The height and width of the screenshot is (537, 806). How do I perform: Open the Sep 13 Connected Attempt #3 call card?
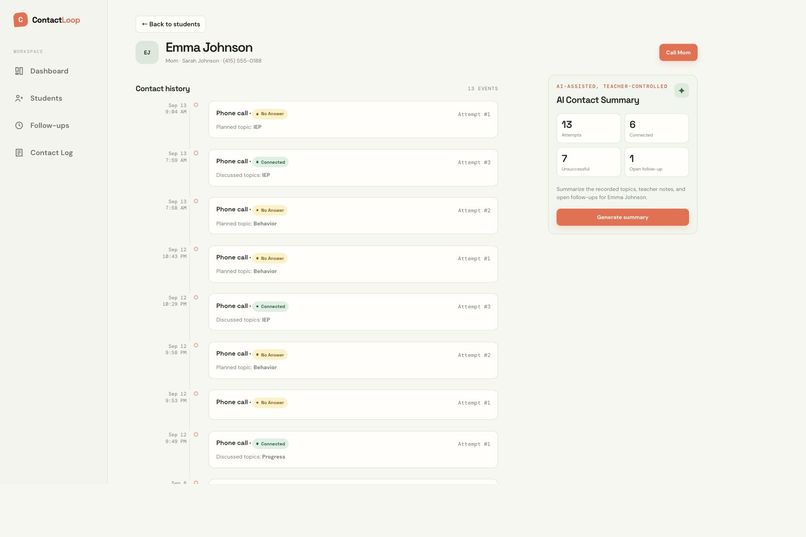(x=353, y=168)
